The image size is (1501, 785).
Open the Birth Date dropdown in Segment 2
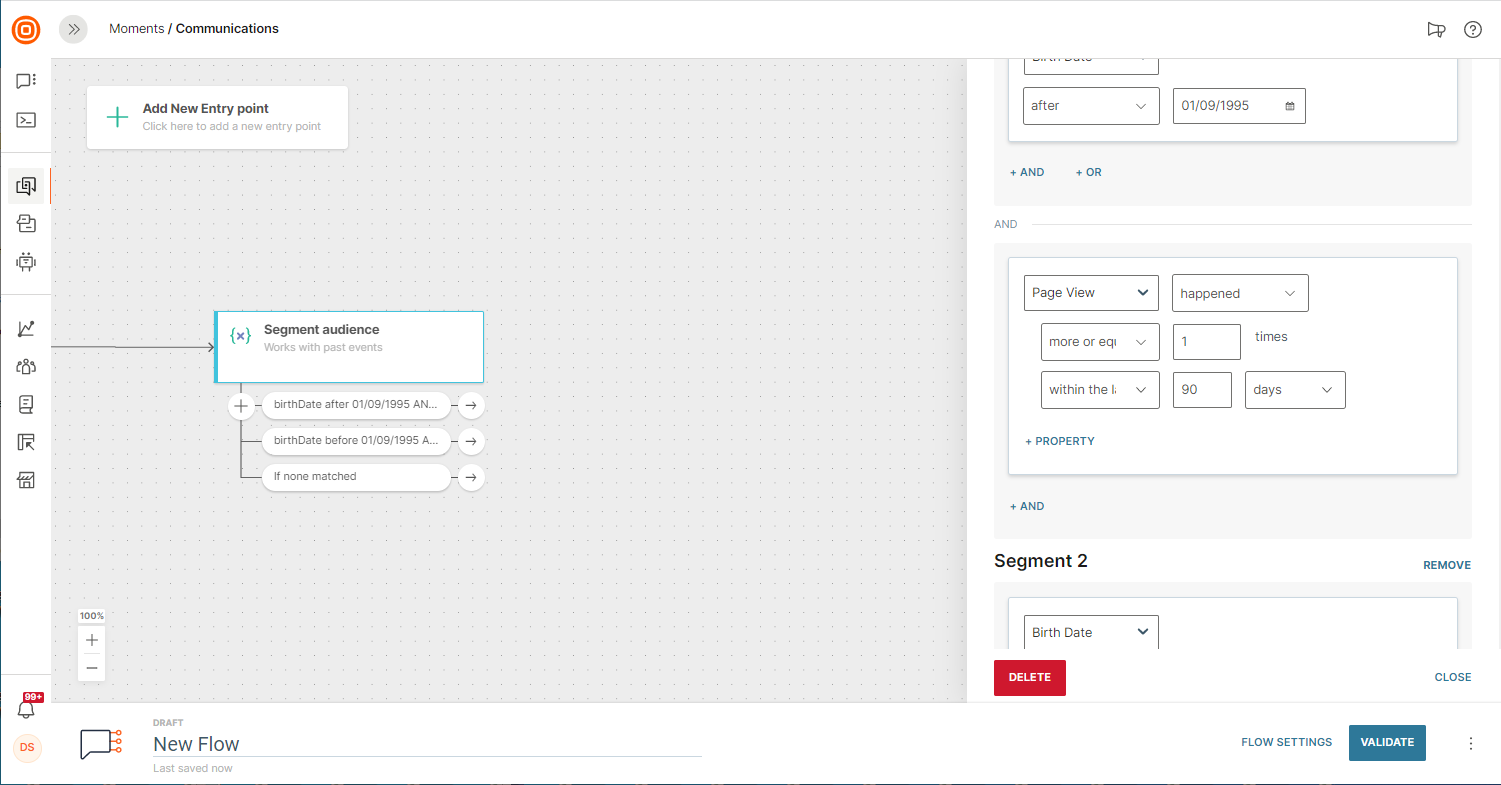click(x=1091, y=632)
